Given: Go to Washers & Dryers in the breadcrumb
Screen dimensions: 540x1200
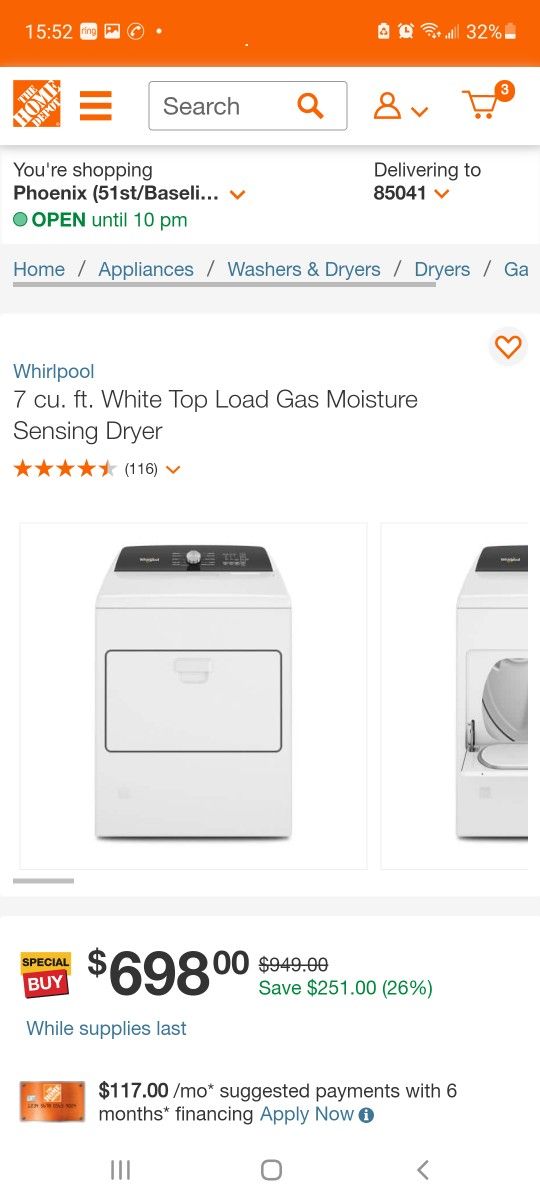Looking at the screenshot, I should click(304, 269).
